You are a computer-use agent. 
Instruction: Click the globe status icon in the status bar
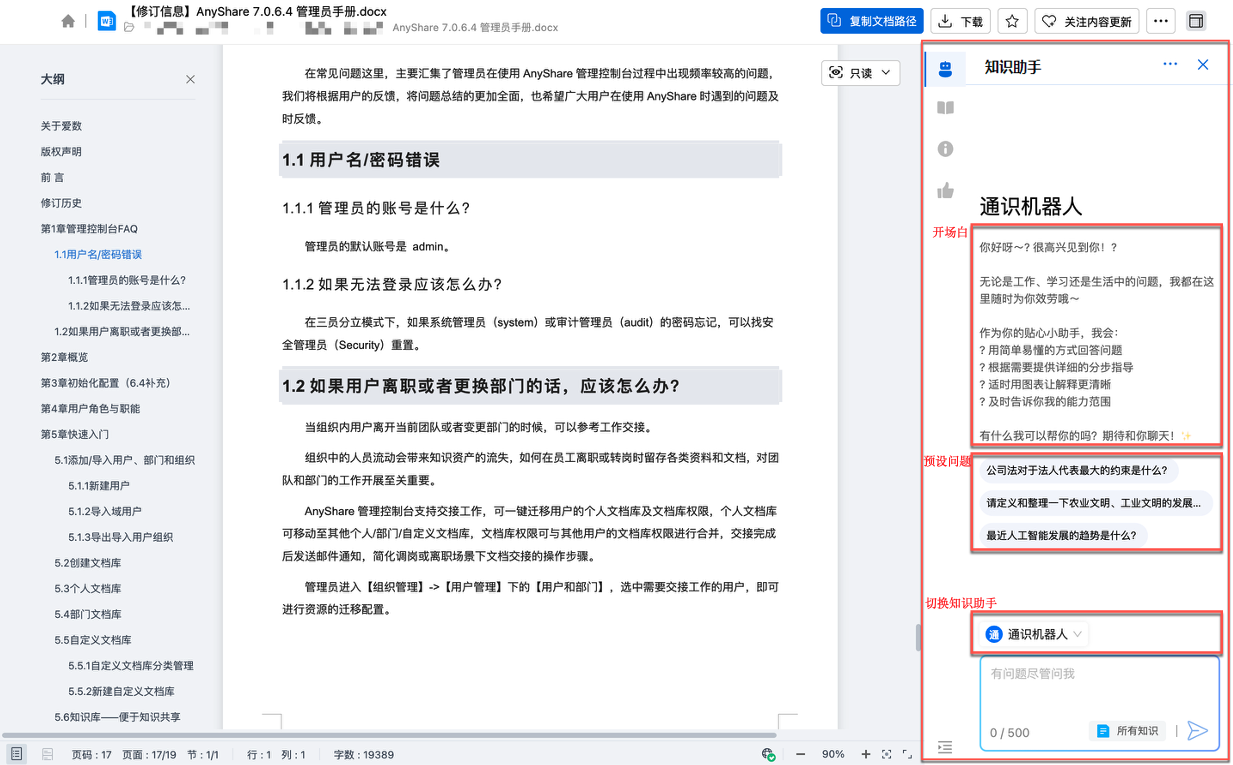click(768, 754)
